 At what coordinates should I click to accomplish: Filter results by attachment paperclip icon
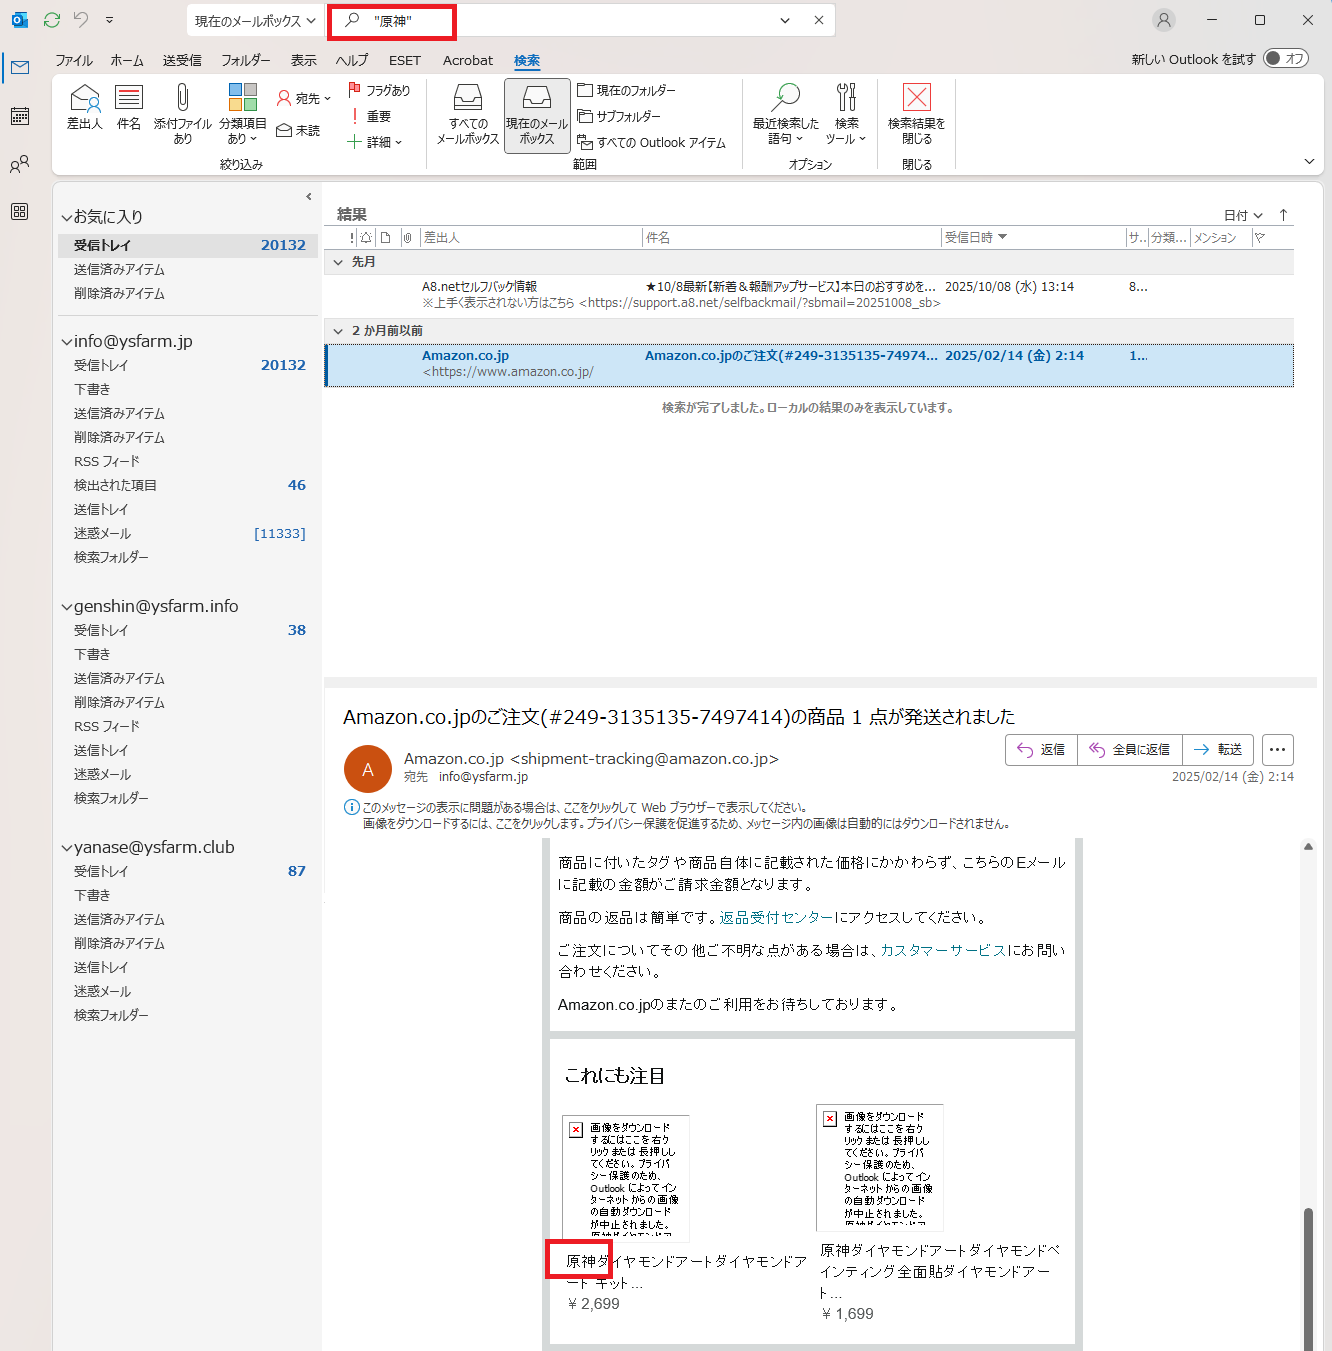coord(182,98)
